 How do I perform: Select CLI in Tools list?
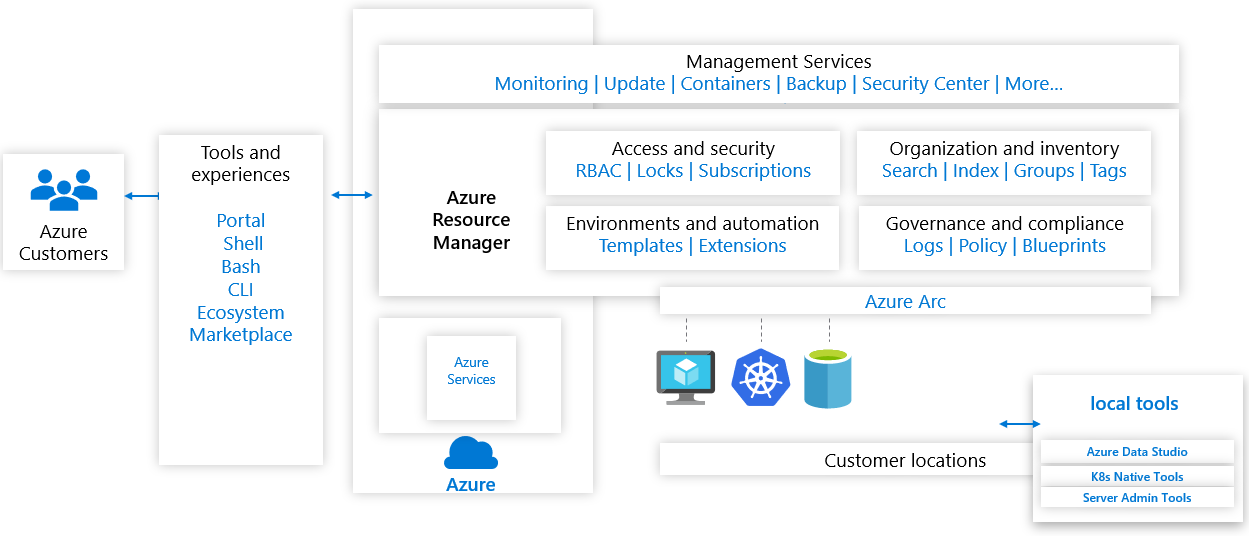click(x=241, y=290)
